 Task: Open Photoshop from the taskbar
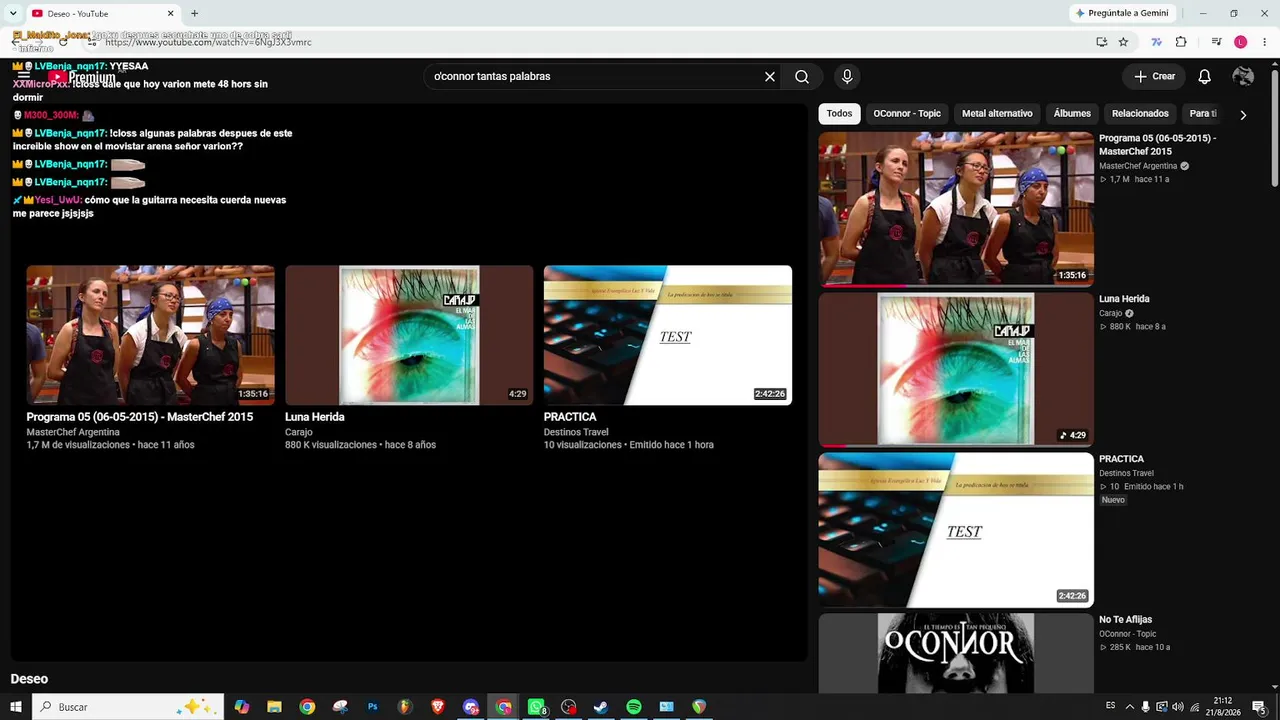[x=372, y=707]
